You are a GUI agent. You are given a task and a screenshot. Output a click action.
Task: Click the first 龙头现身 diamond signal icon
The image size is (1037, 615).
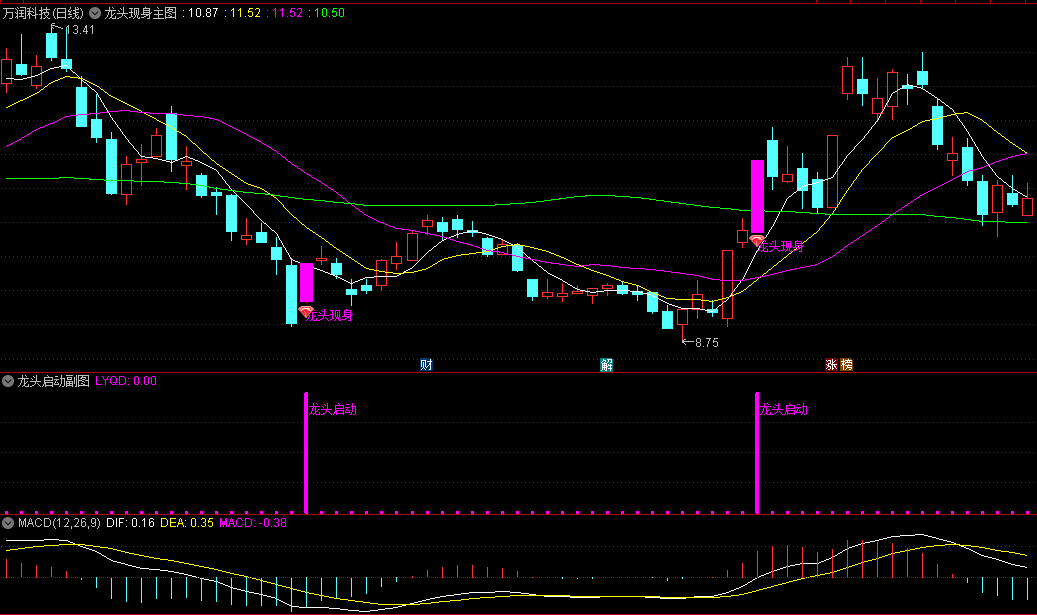[306, 311]
